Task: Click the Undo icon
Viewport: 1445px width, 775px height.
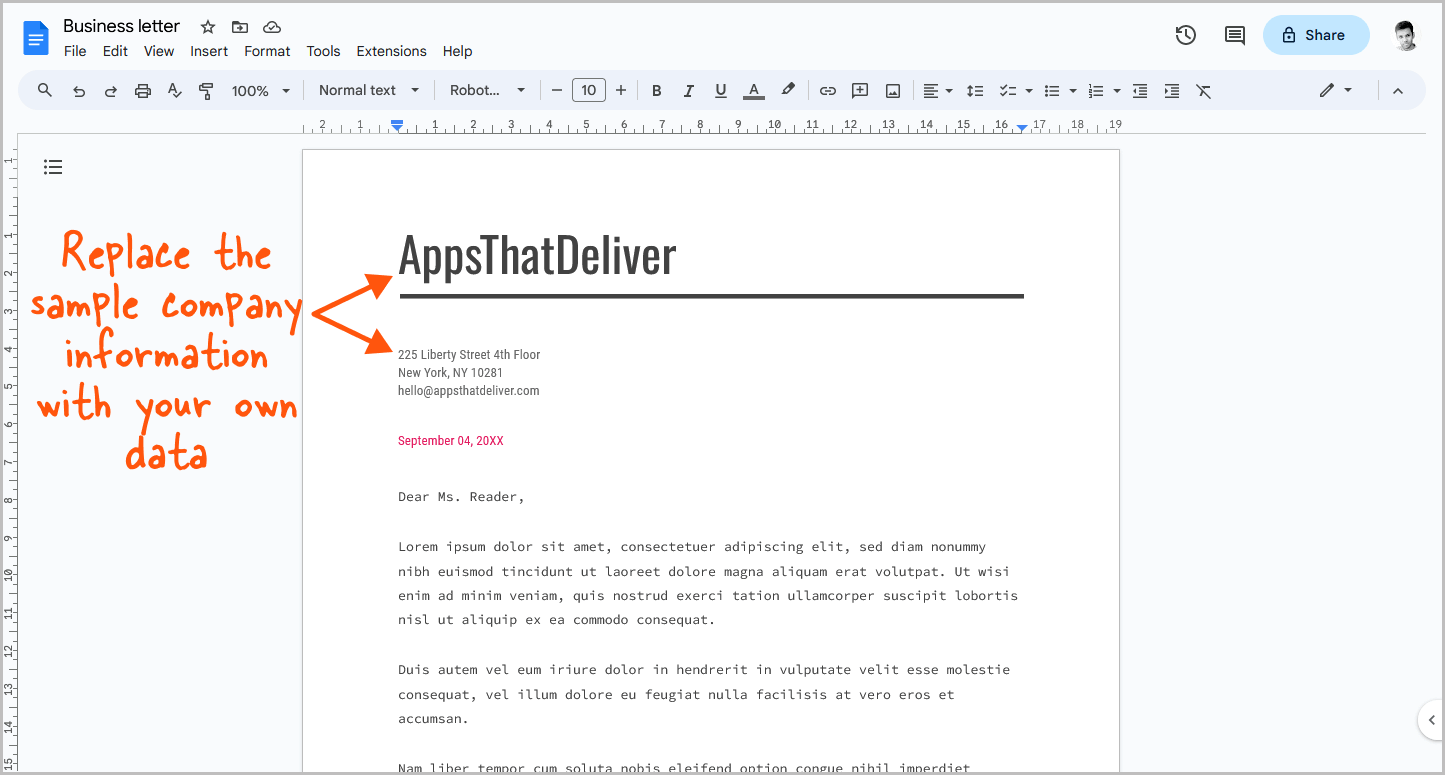Action: 78,89
